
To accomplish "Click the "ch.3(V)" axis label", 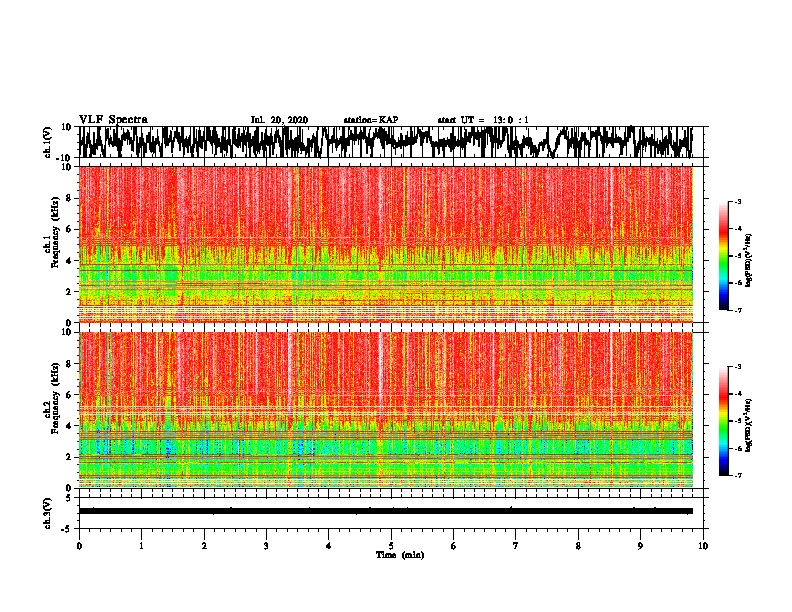I will [48, 513].
